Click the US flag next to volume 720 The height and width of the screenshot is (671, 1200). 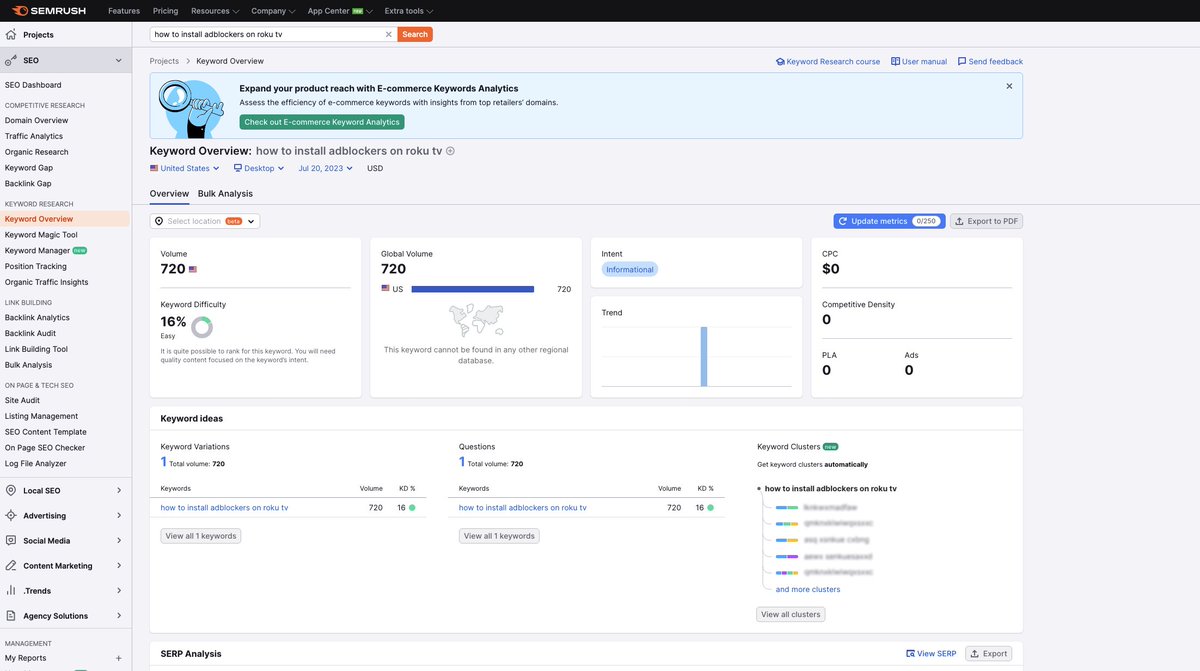pyautogui.click(x=193, y=270)
